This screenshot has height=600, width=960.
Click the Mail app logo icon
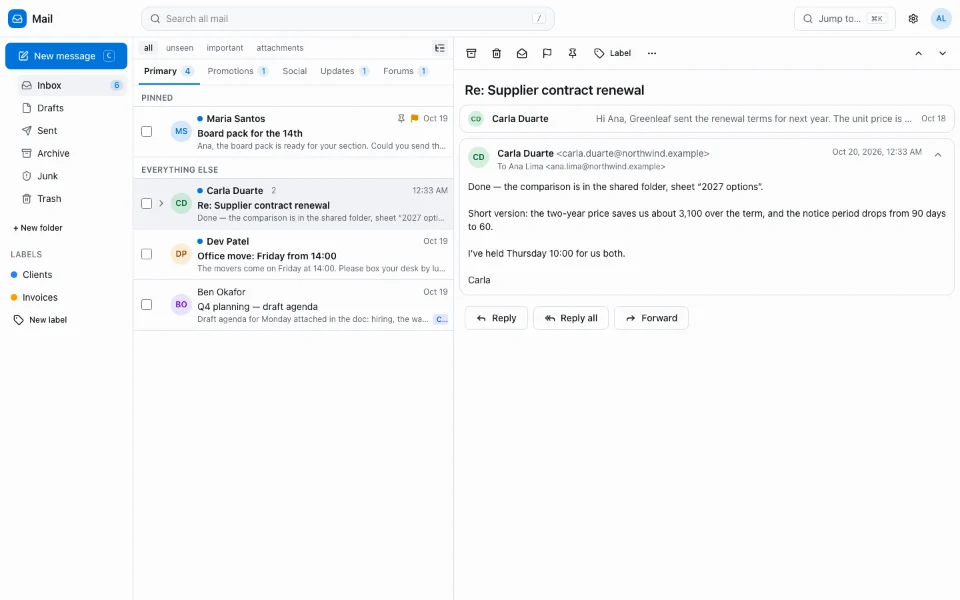coord(17,18)
